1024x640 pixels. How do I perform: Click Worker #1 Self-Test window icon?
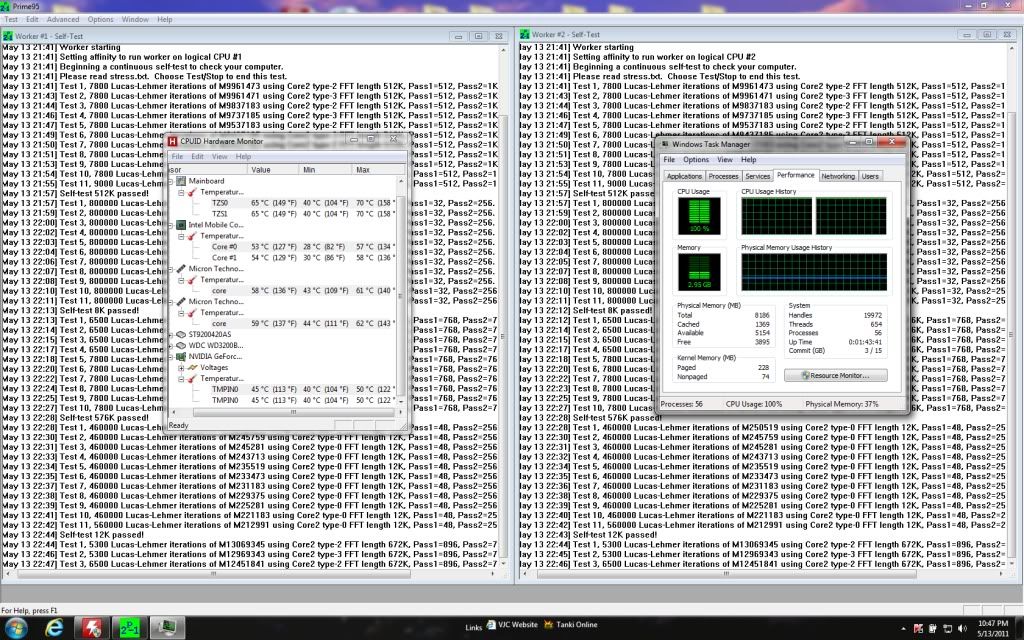click(x=8, y=36)
